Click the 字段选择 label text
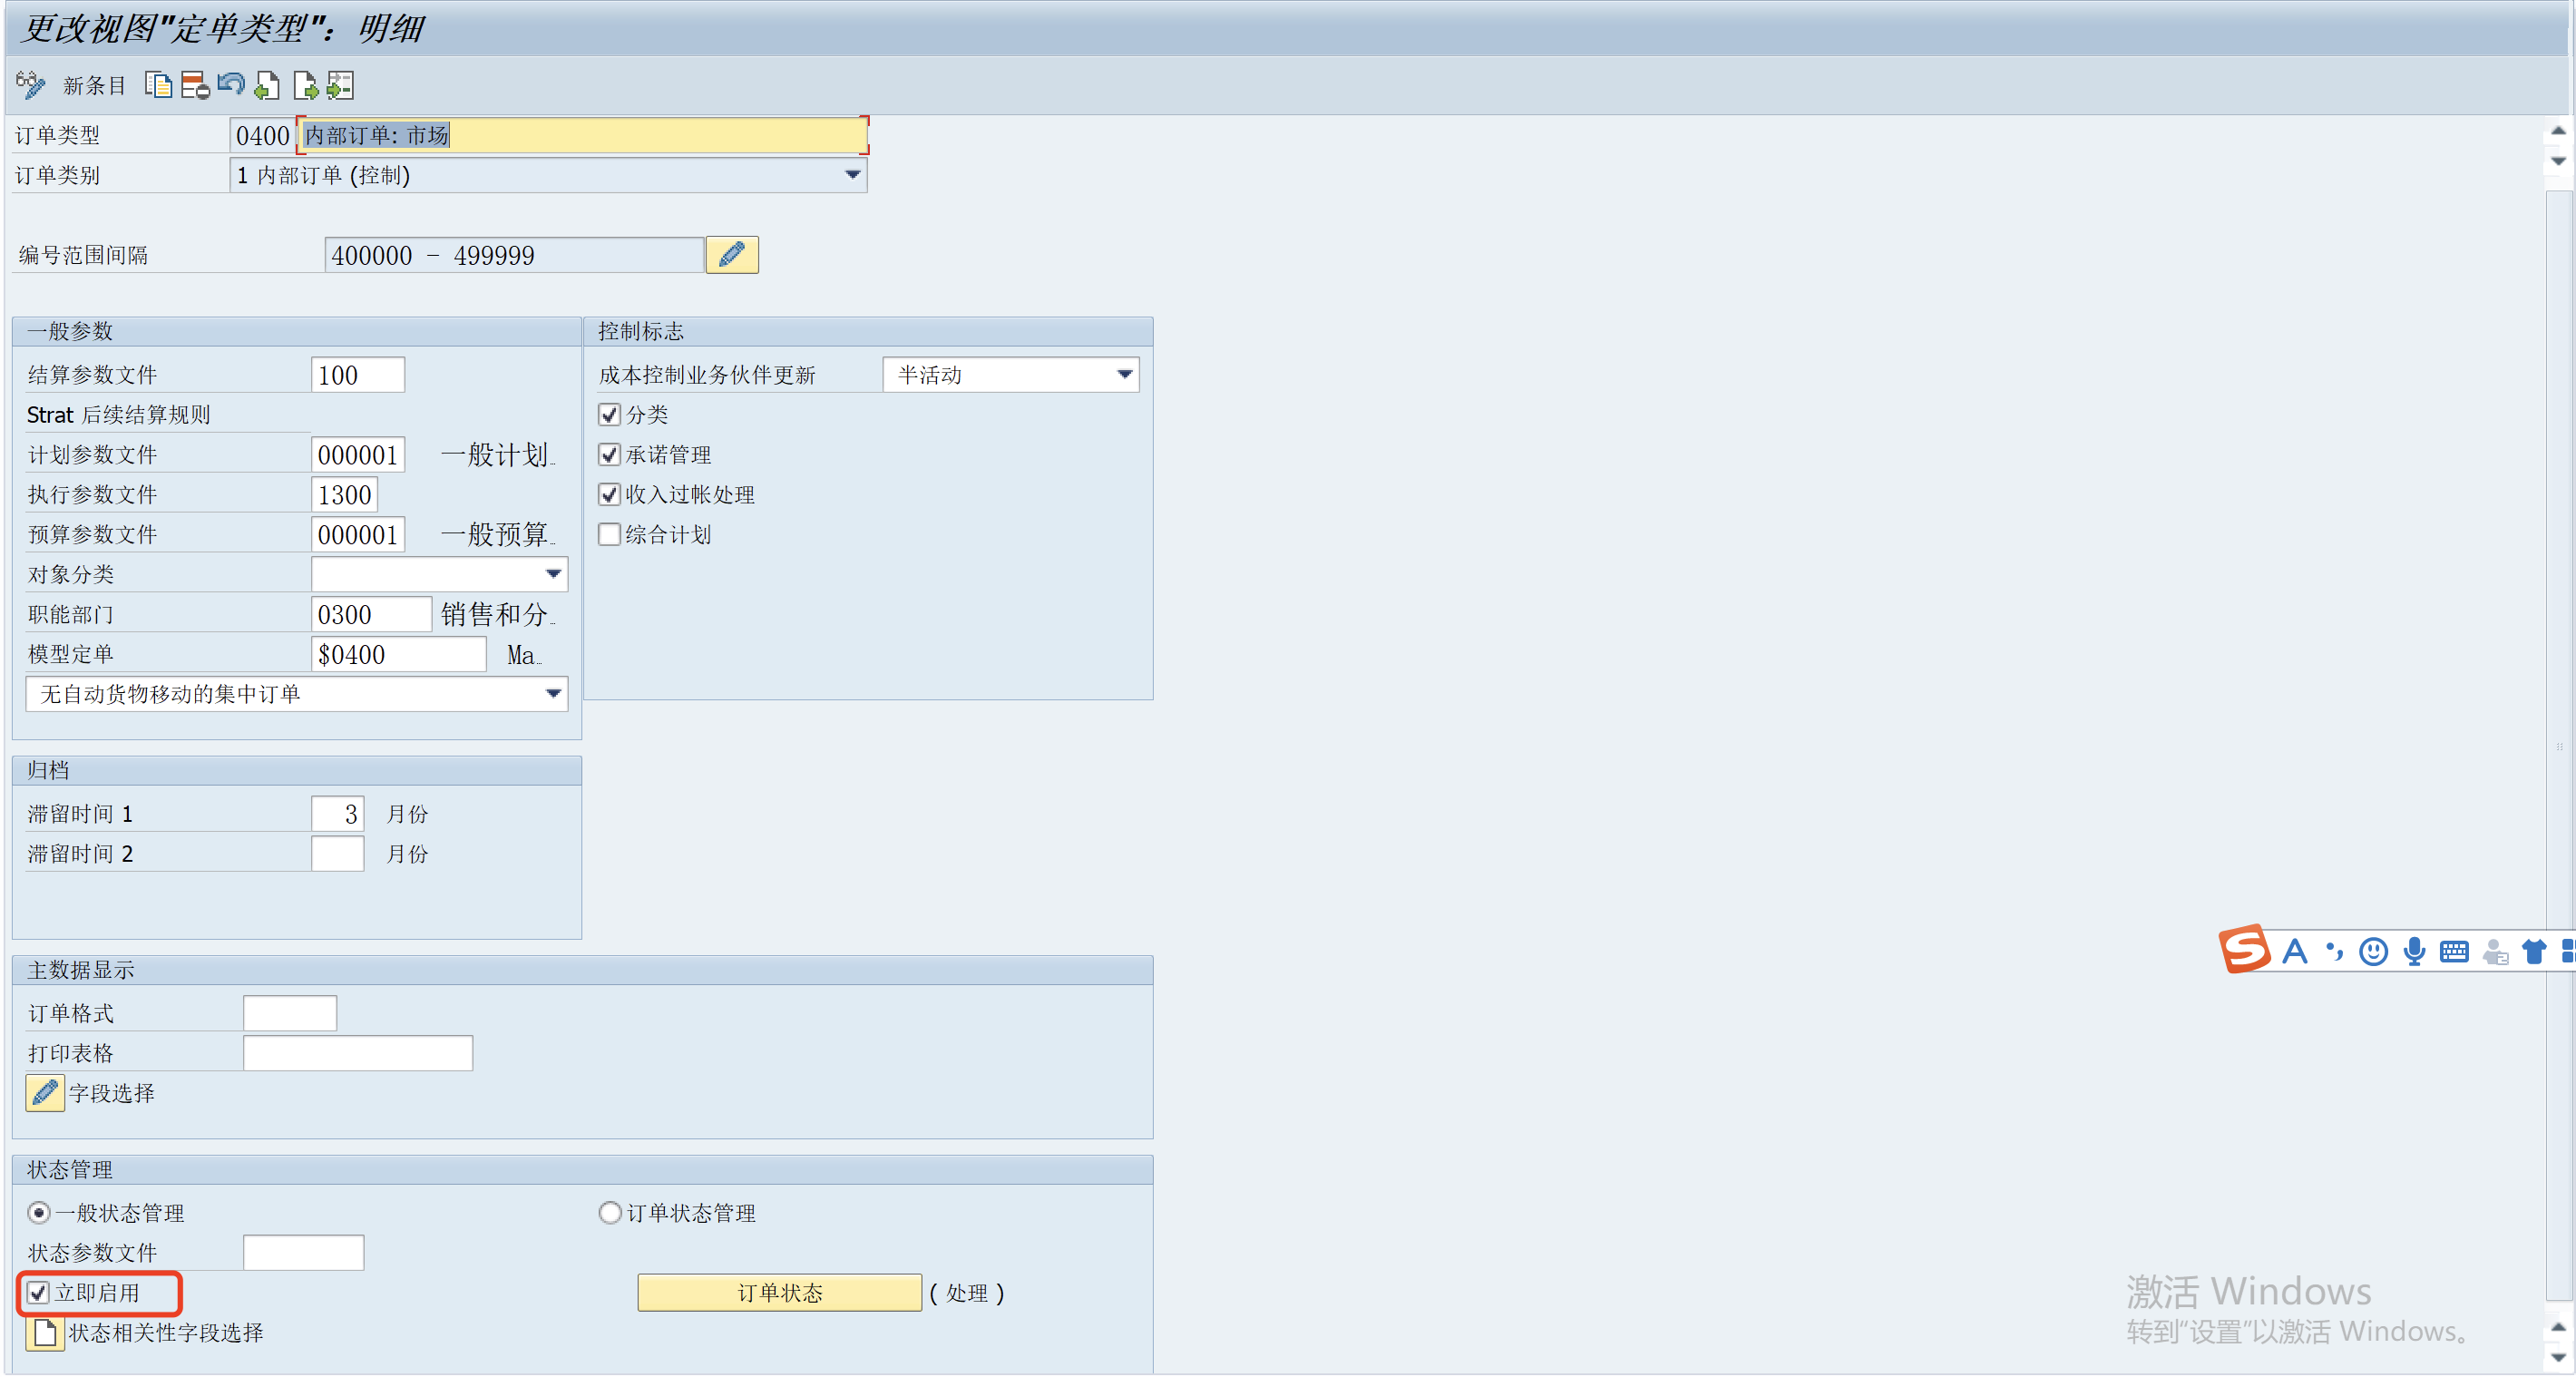2576x1377 pixels. tap(111, 1093)
